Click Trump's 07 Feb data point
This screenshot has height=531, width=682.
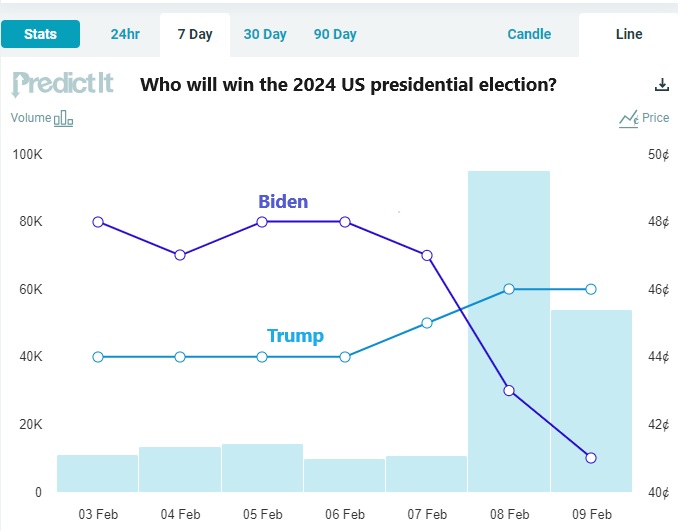427,323
